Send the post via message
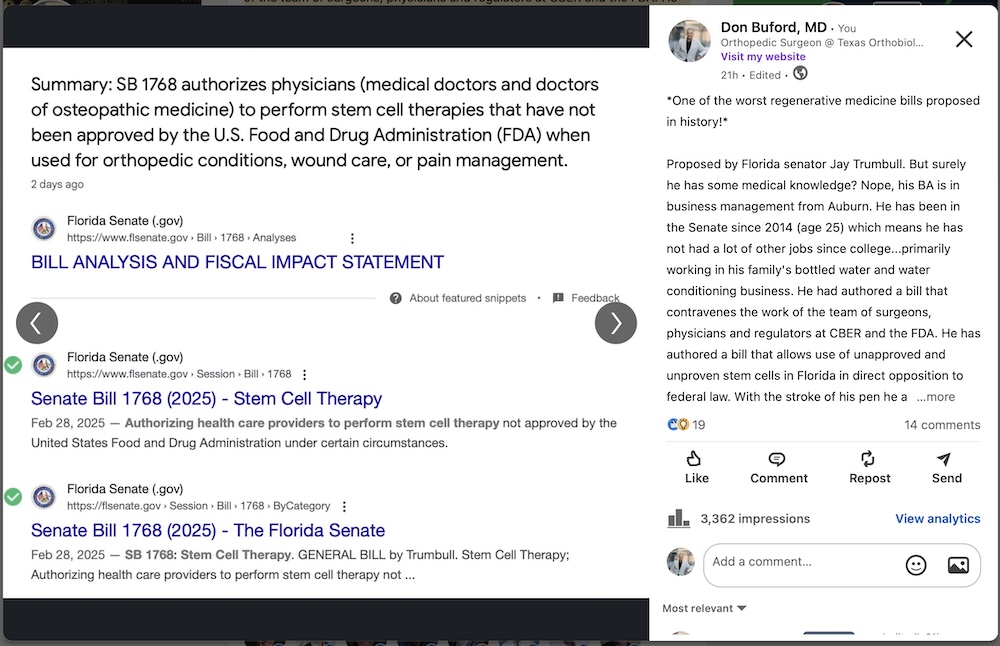The height and width of the screenshot is (646, 1000). (x=946, y=467)
